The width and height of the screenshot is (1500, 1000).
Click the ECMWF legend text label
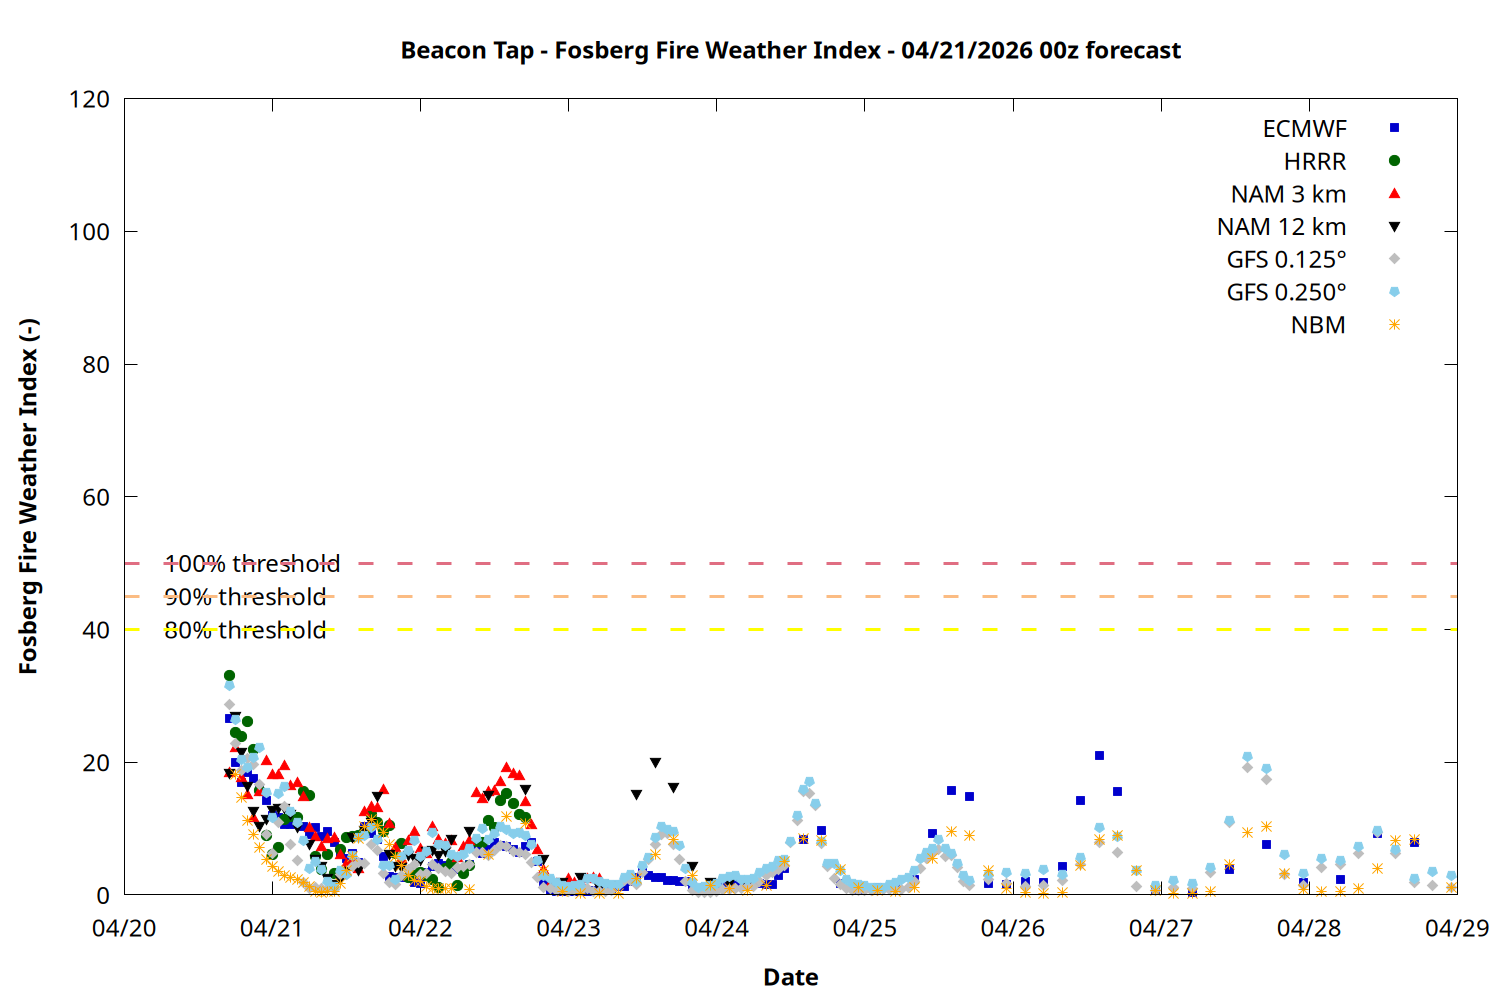tap(1304, 129)
